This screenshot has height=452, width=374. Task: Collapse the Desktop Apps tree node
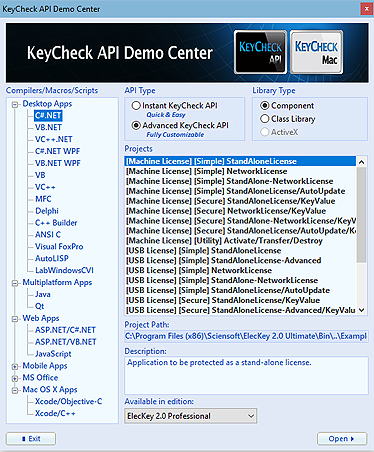click(x=15, y=105)
